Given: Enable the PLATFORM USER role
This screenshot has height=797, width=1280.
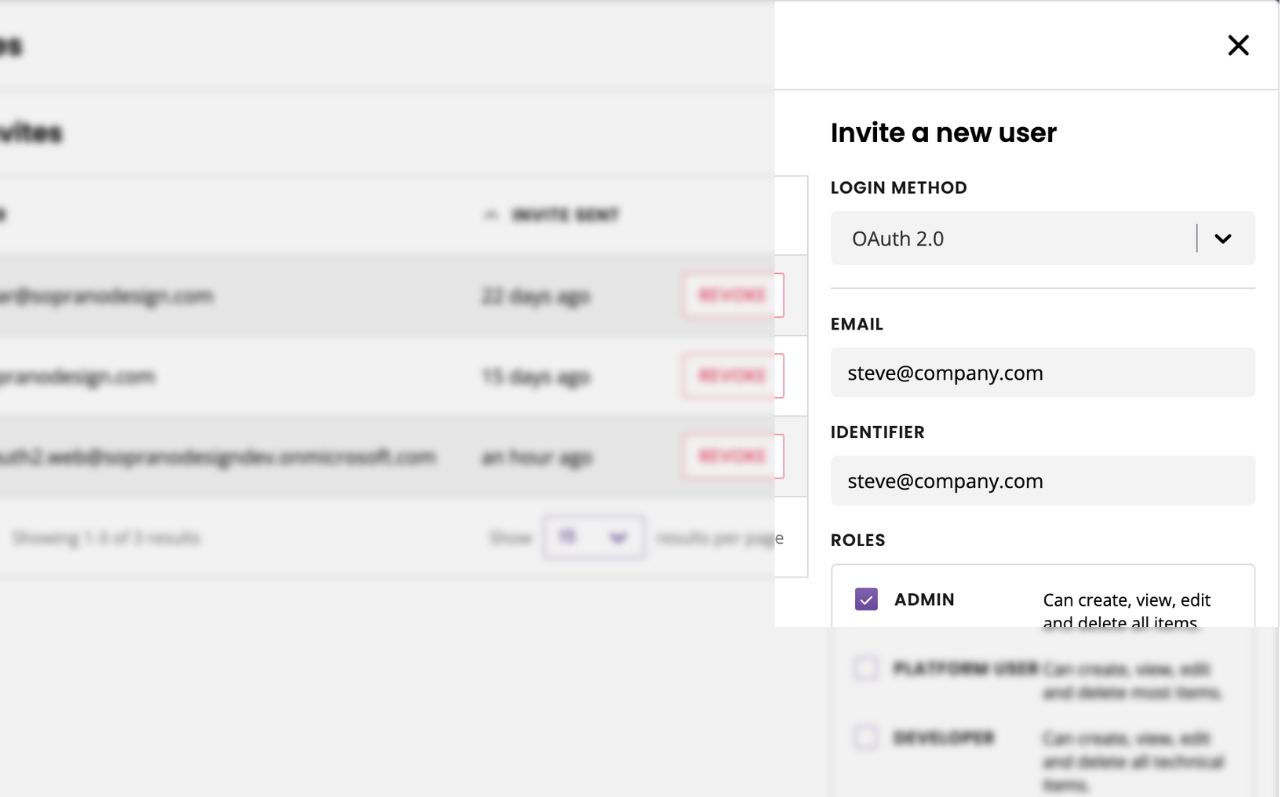Looking at the screenshot, I should coord(866,668).
